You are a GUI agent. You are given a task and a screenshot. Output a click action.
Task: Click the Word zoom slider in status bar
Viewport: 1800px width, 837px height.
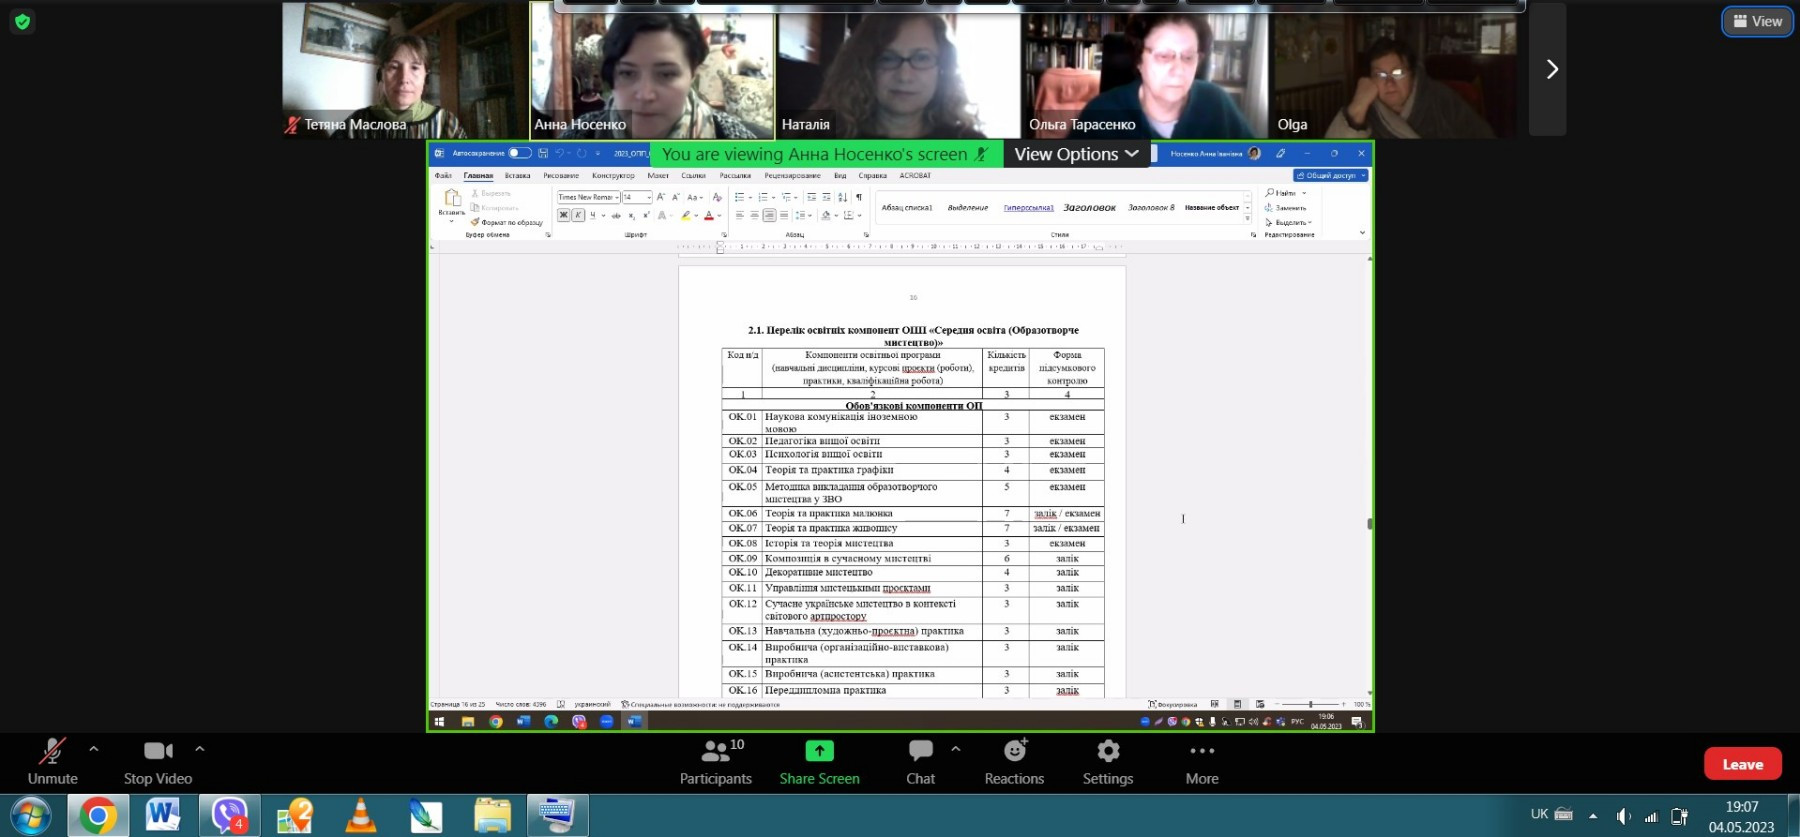pos(1310,704)
